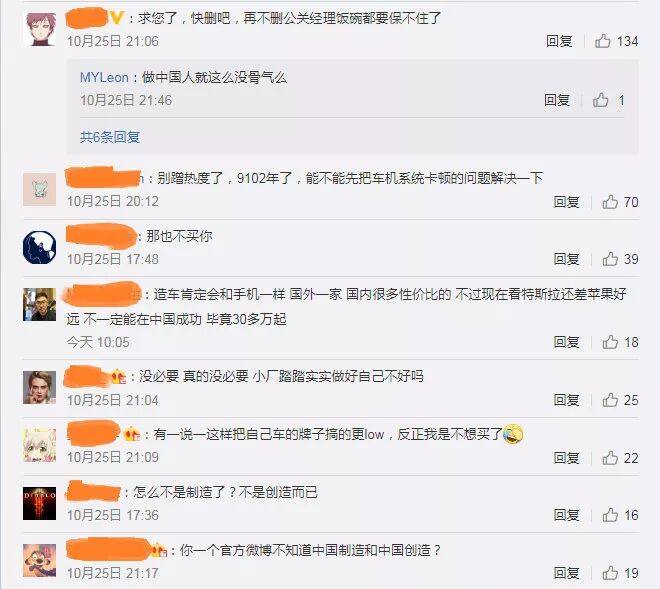The height and width of the screenshot is (589, 660).
Task: Reply to the 那也不买你 comment
Action: tap(566, 259)
